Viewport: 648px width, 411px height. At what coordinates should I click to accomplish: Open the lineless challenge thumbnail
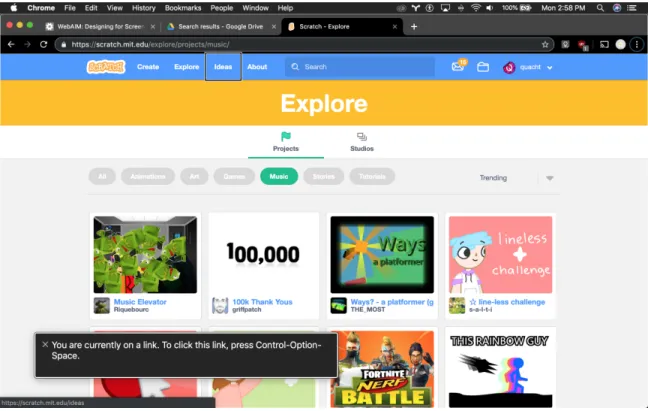(500, 254)
